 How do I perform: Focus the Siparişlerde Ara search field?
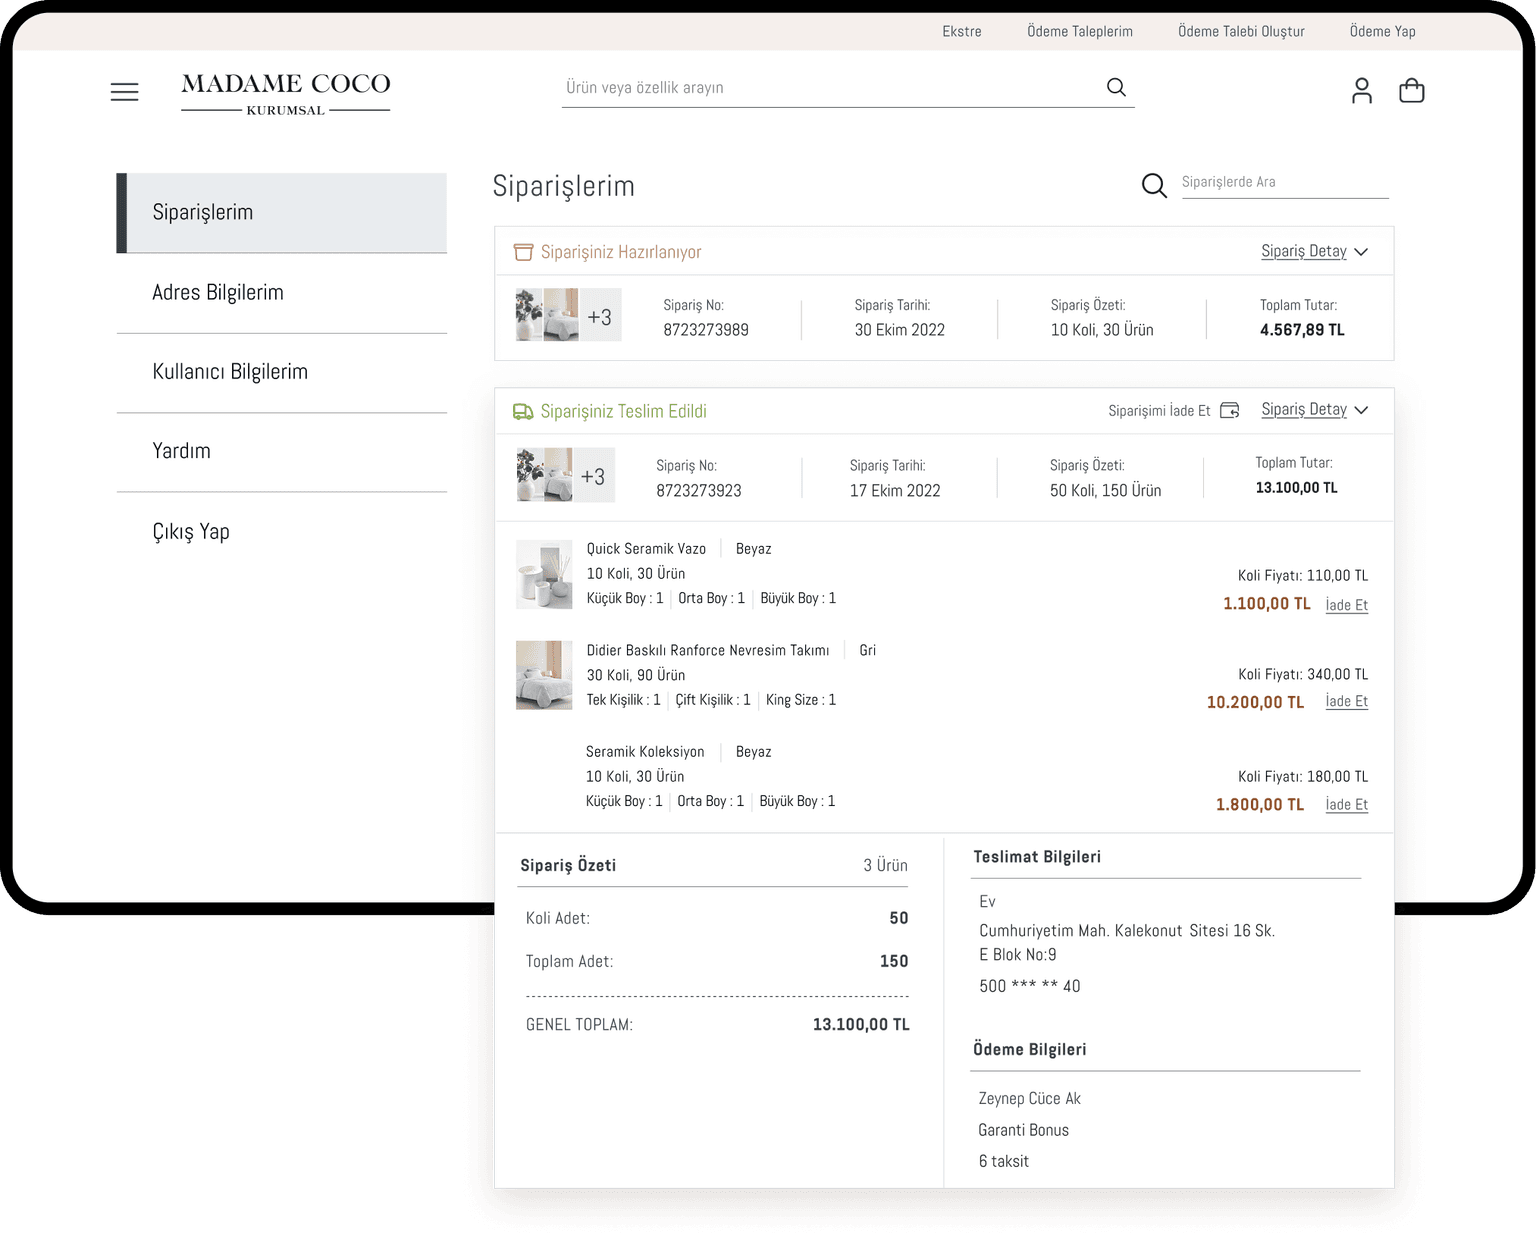tap(1284, 182)
